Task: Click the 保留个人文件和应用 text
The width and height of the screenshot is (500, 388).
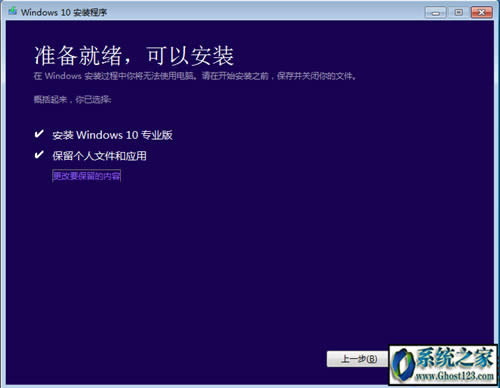Action: [99, 156]
